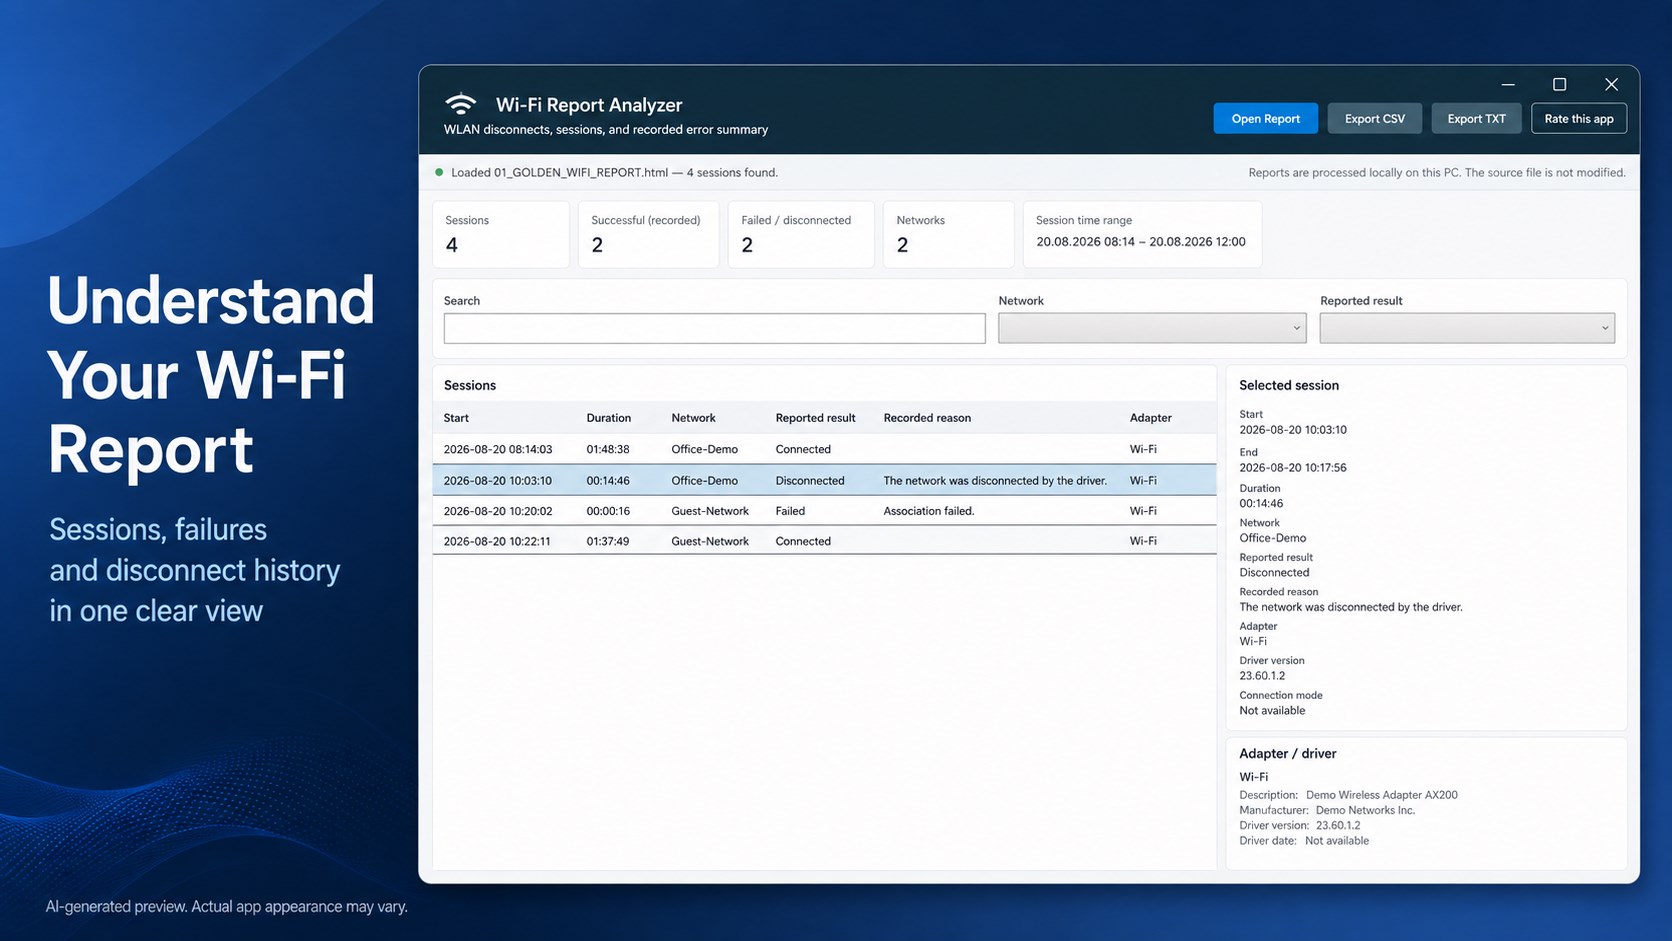Click the green loaded status indicator dot
The width and height of the screenshot is (1672, 941).
(x=439, y=172)
